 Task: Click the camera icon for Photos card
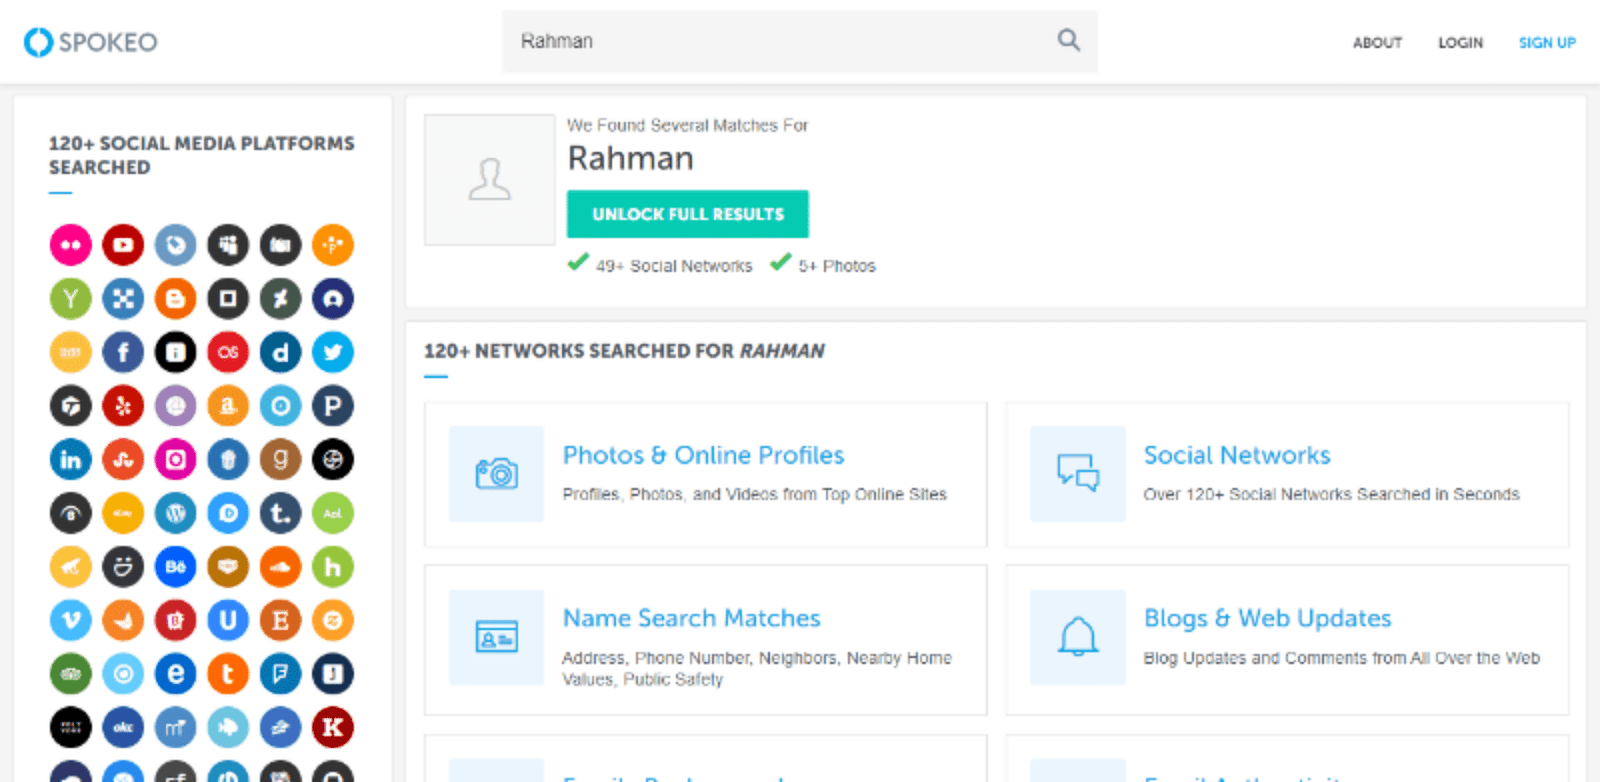coord(496,474)
